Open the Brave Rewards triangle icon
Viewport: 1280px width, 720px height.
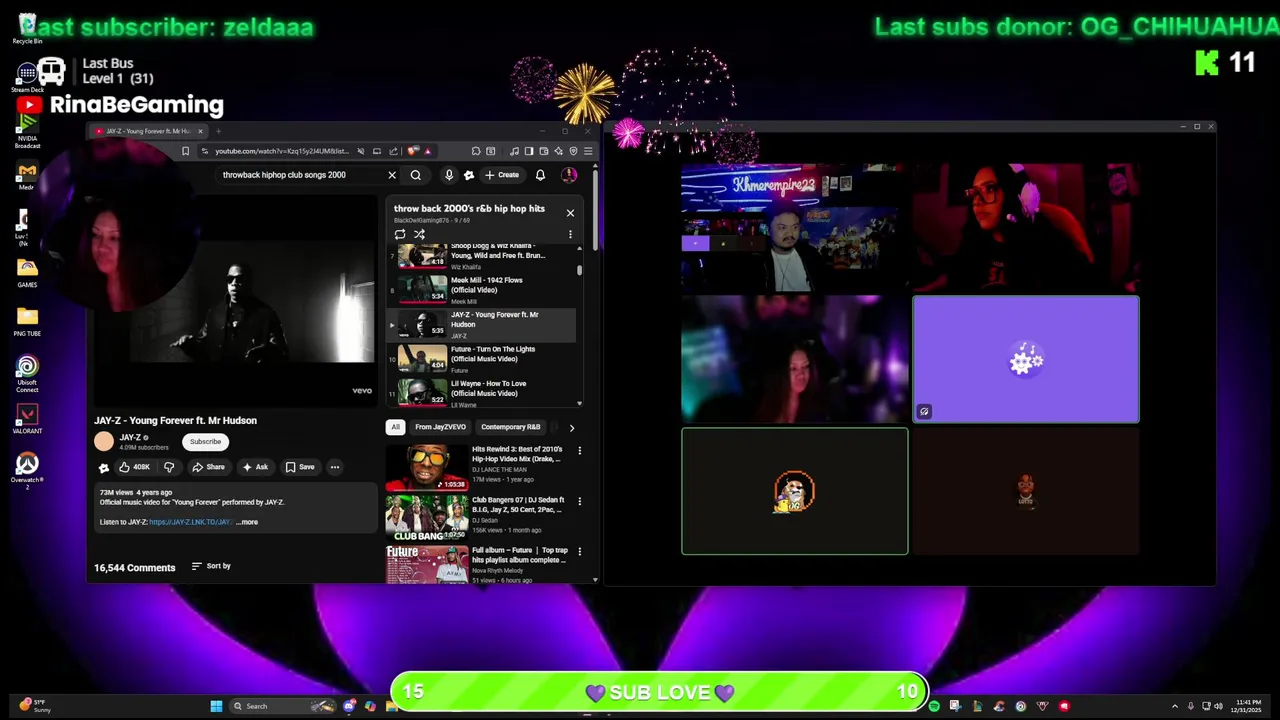428,151
